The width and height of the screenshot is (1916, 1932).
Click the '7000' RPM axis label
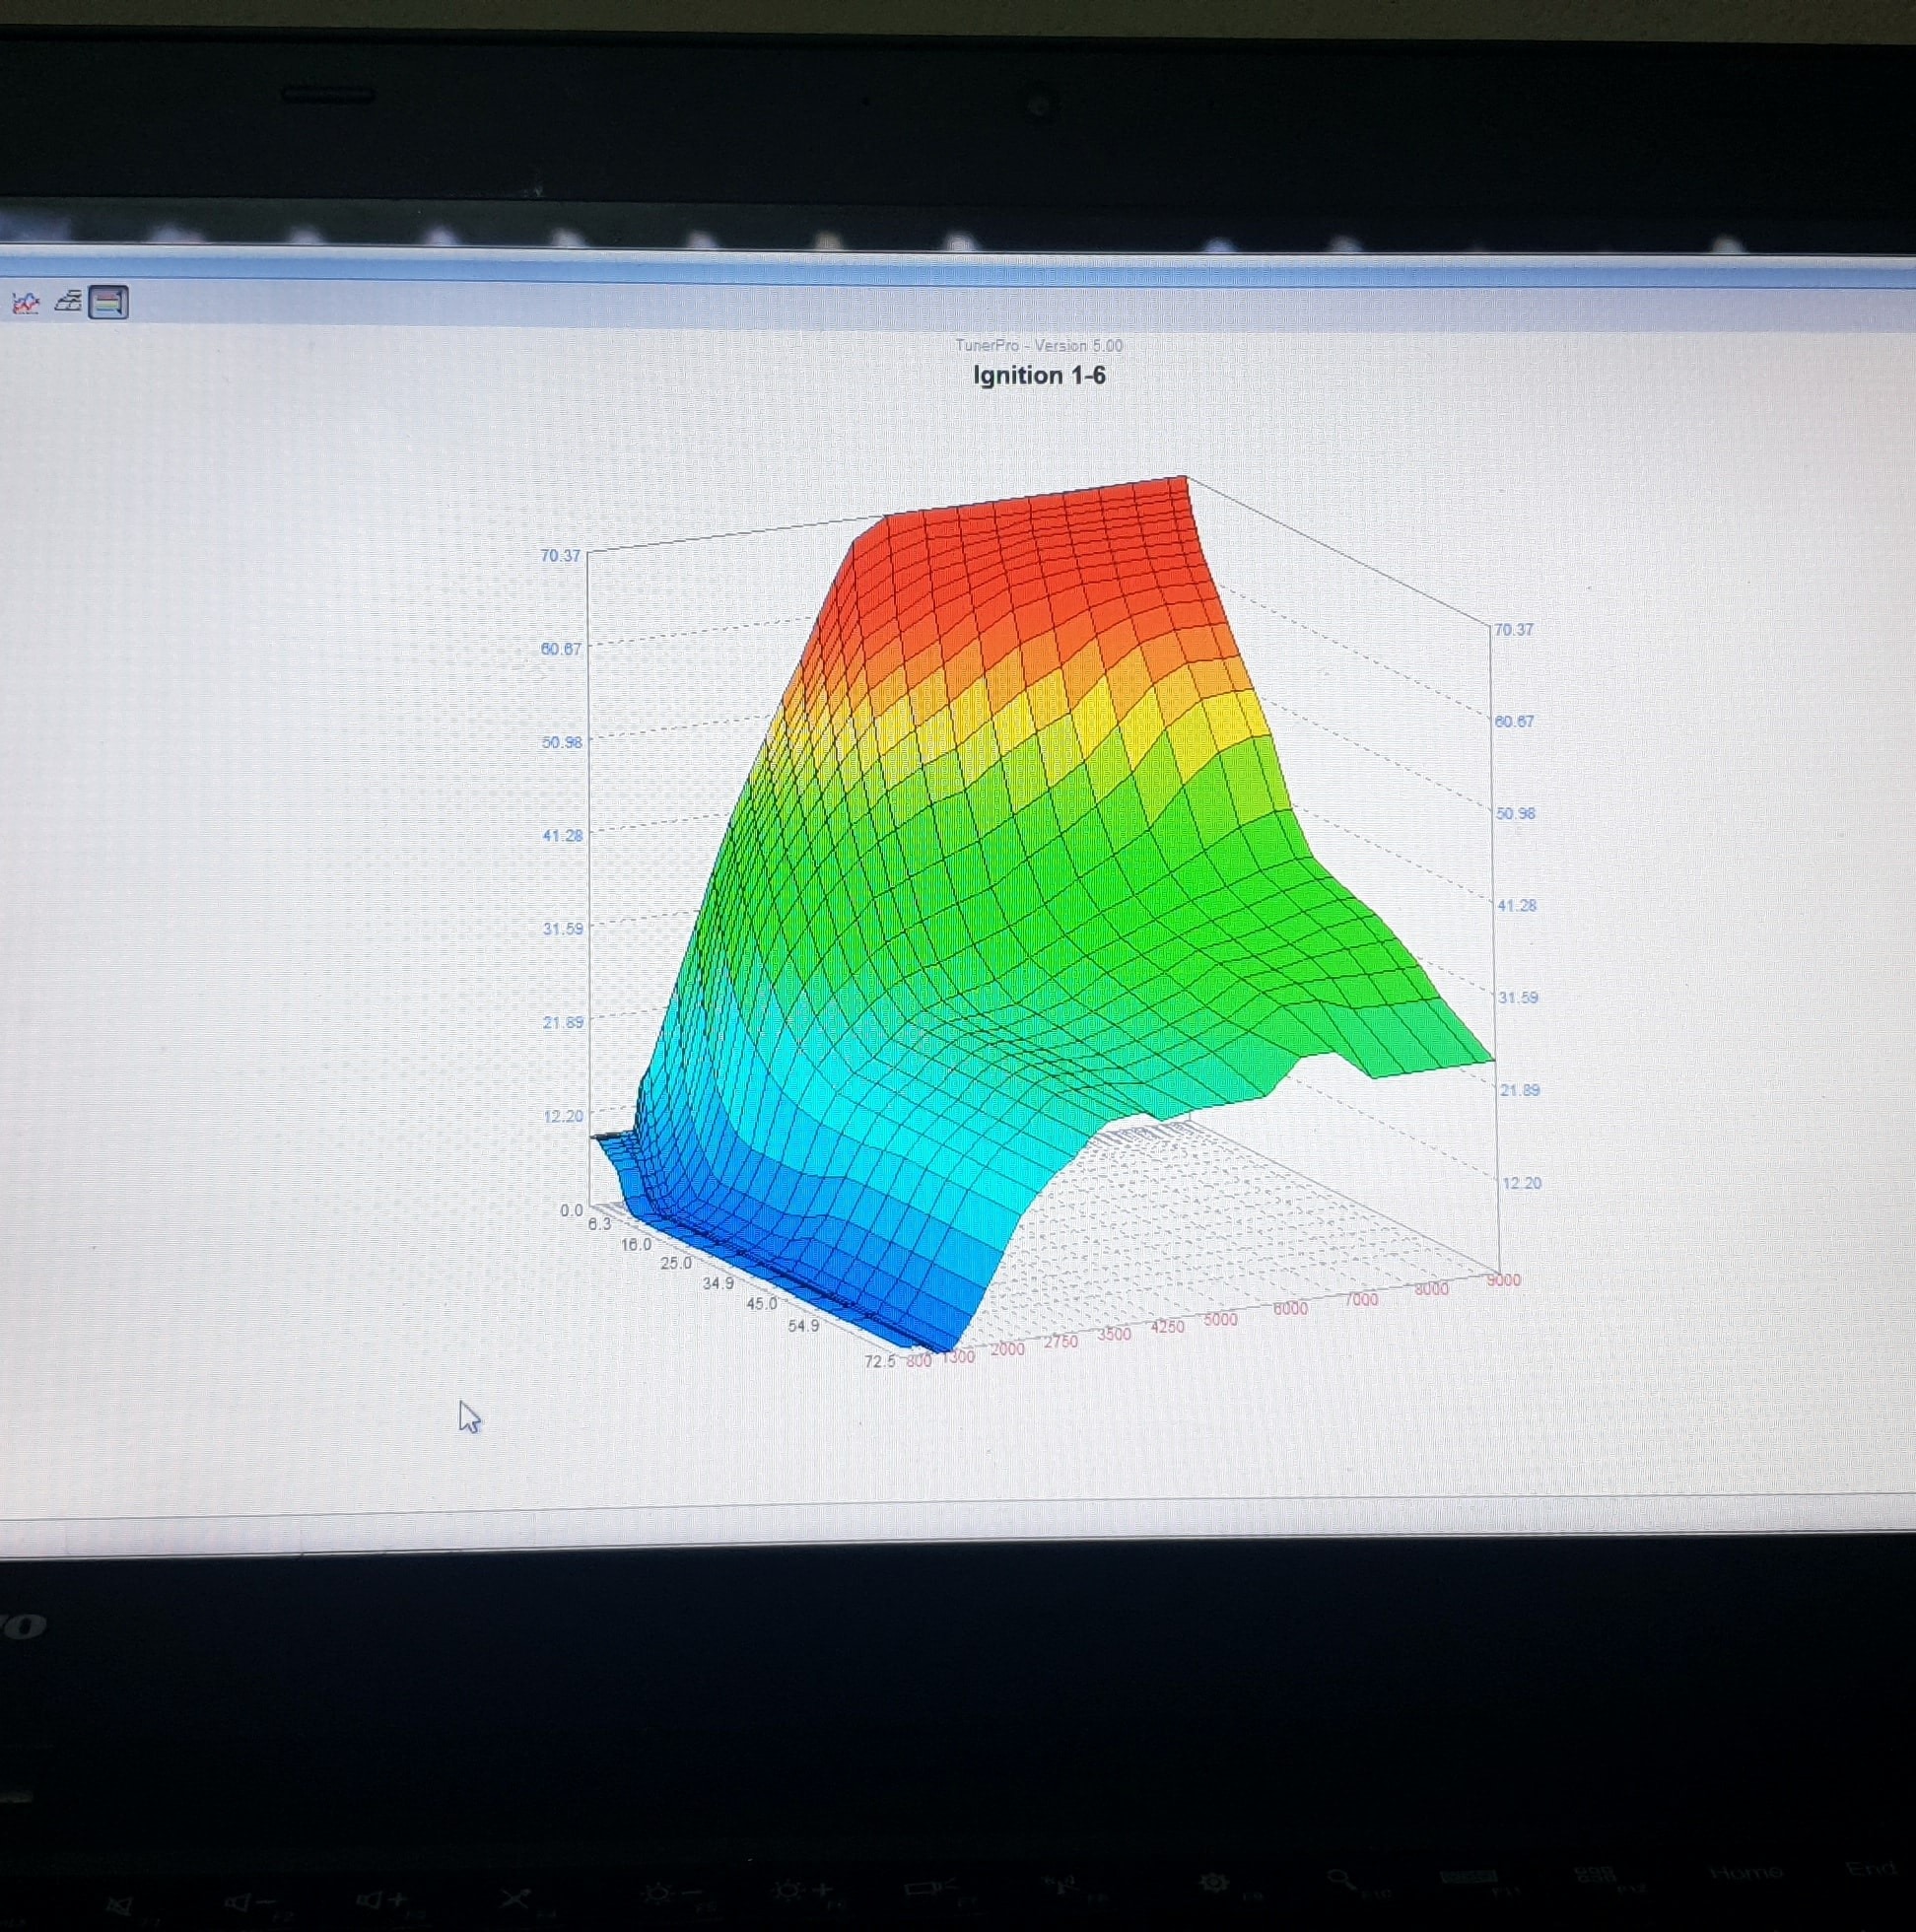click(1361, 1299)
